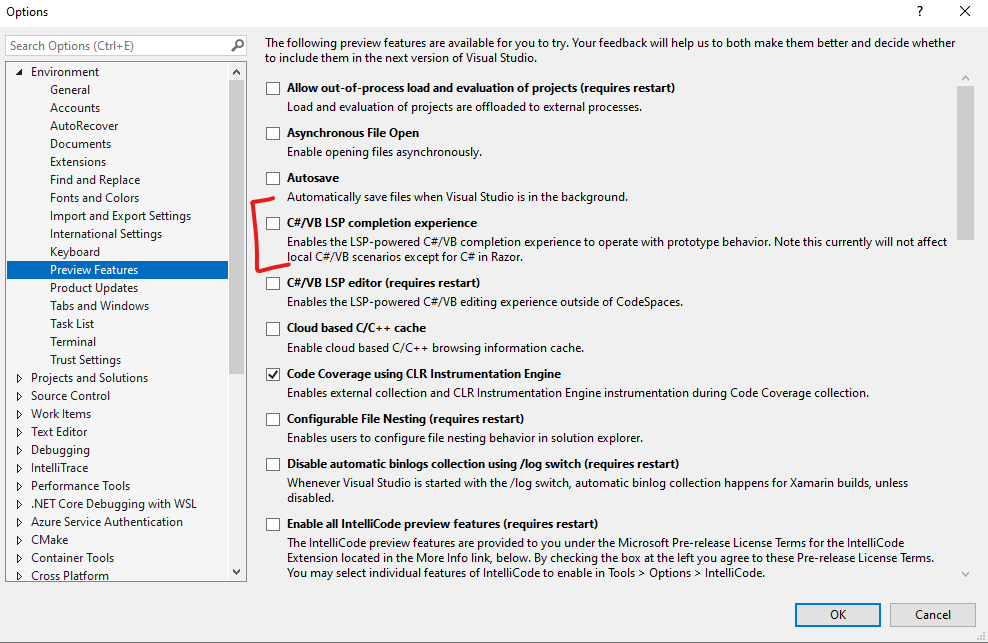Viewport: 988px width, 643px height.
Task: Uncheck Code Coverage using CLR Instrumentation Engine
Action: coord(273,374)
